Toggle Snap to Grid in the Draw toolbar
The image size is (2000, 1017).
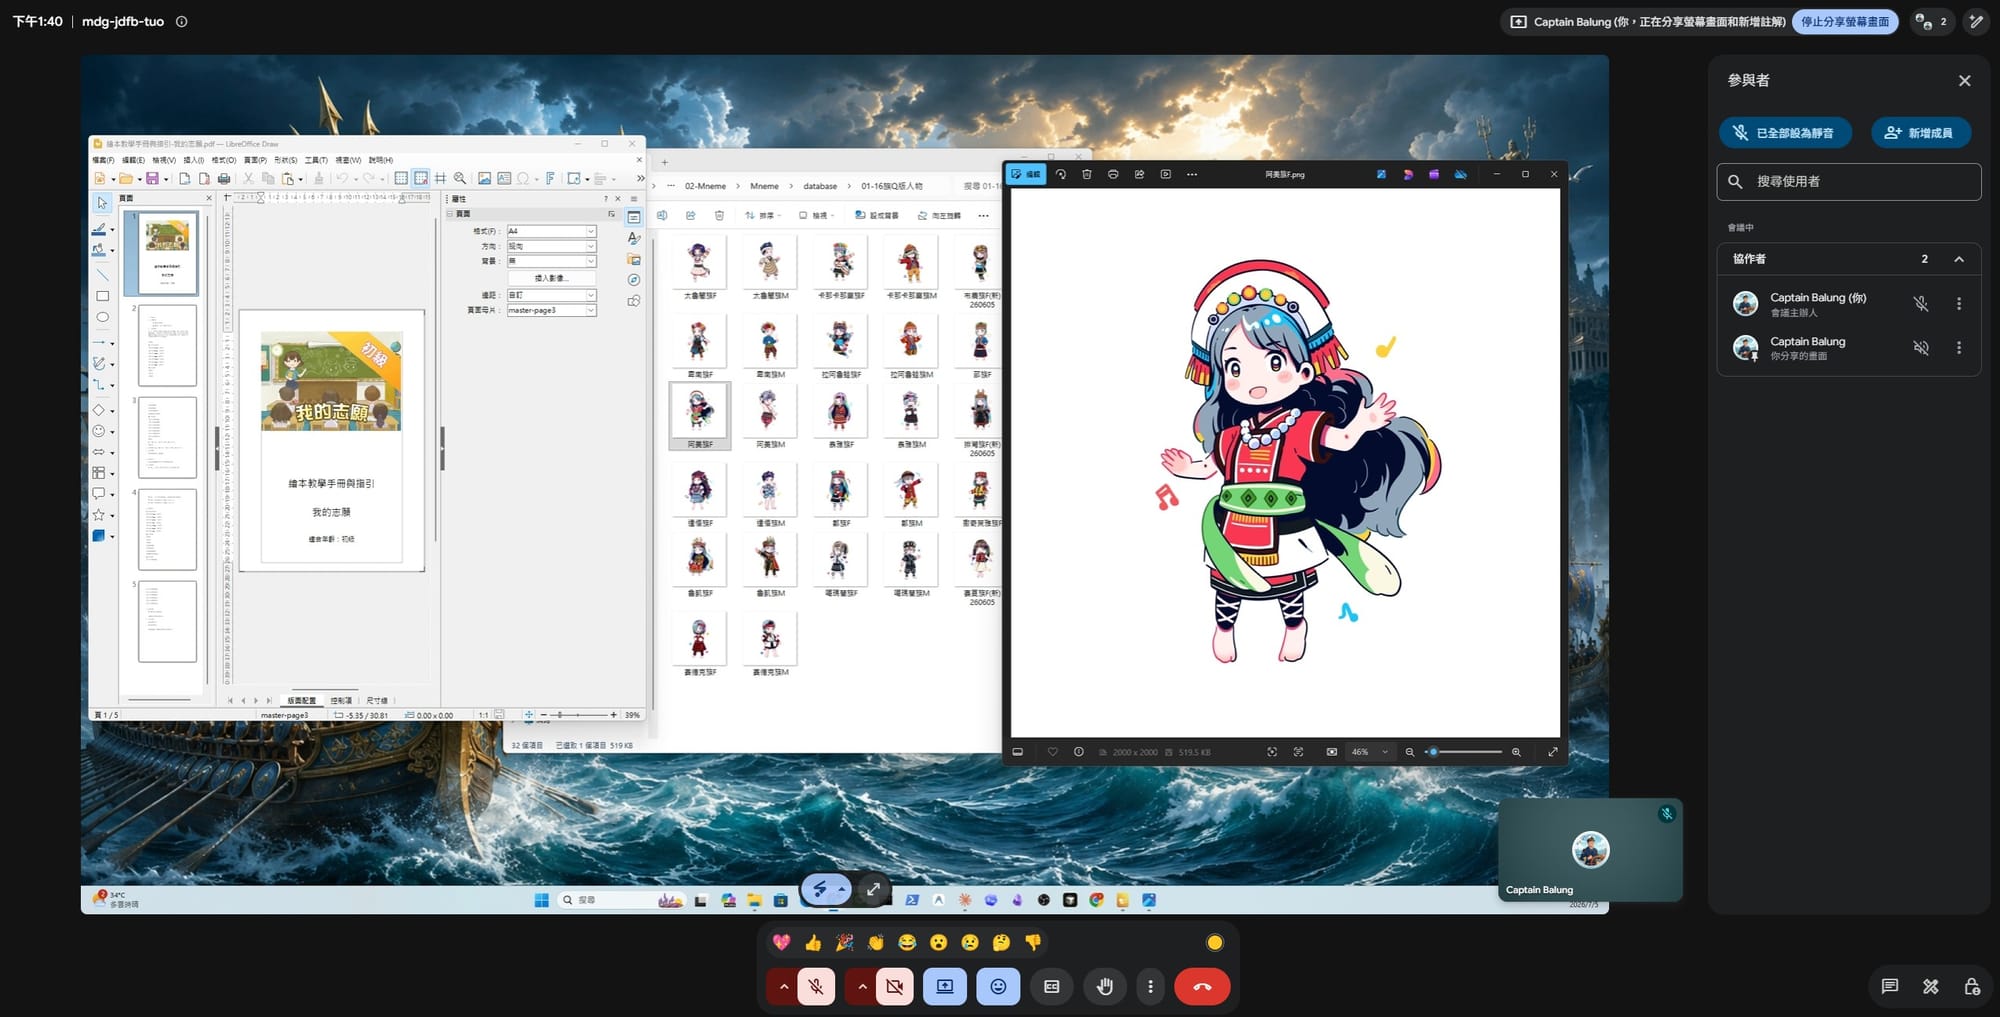(x=421, y=178)
